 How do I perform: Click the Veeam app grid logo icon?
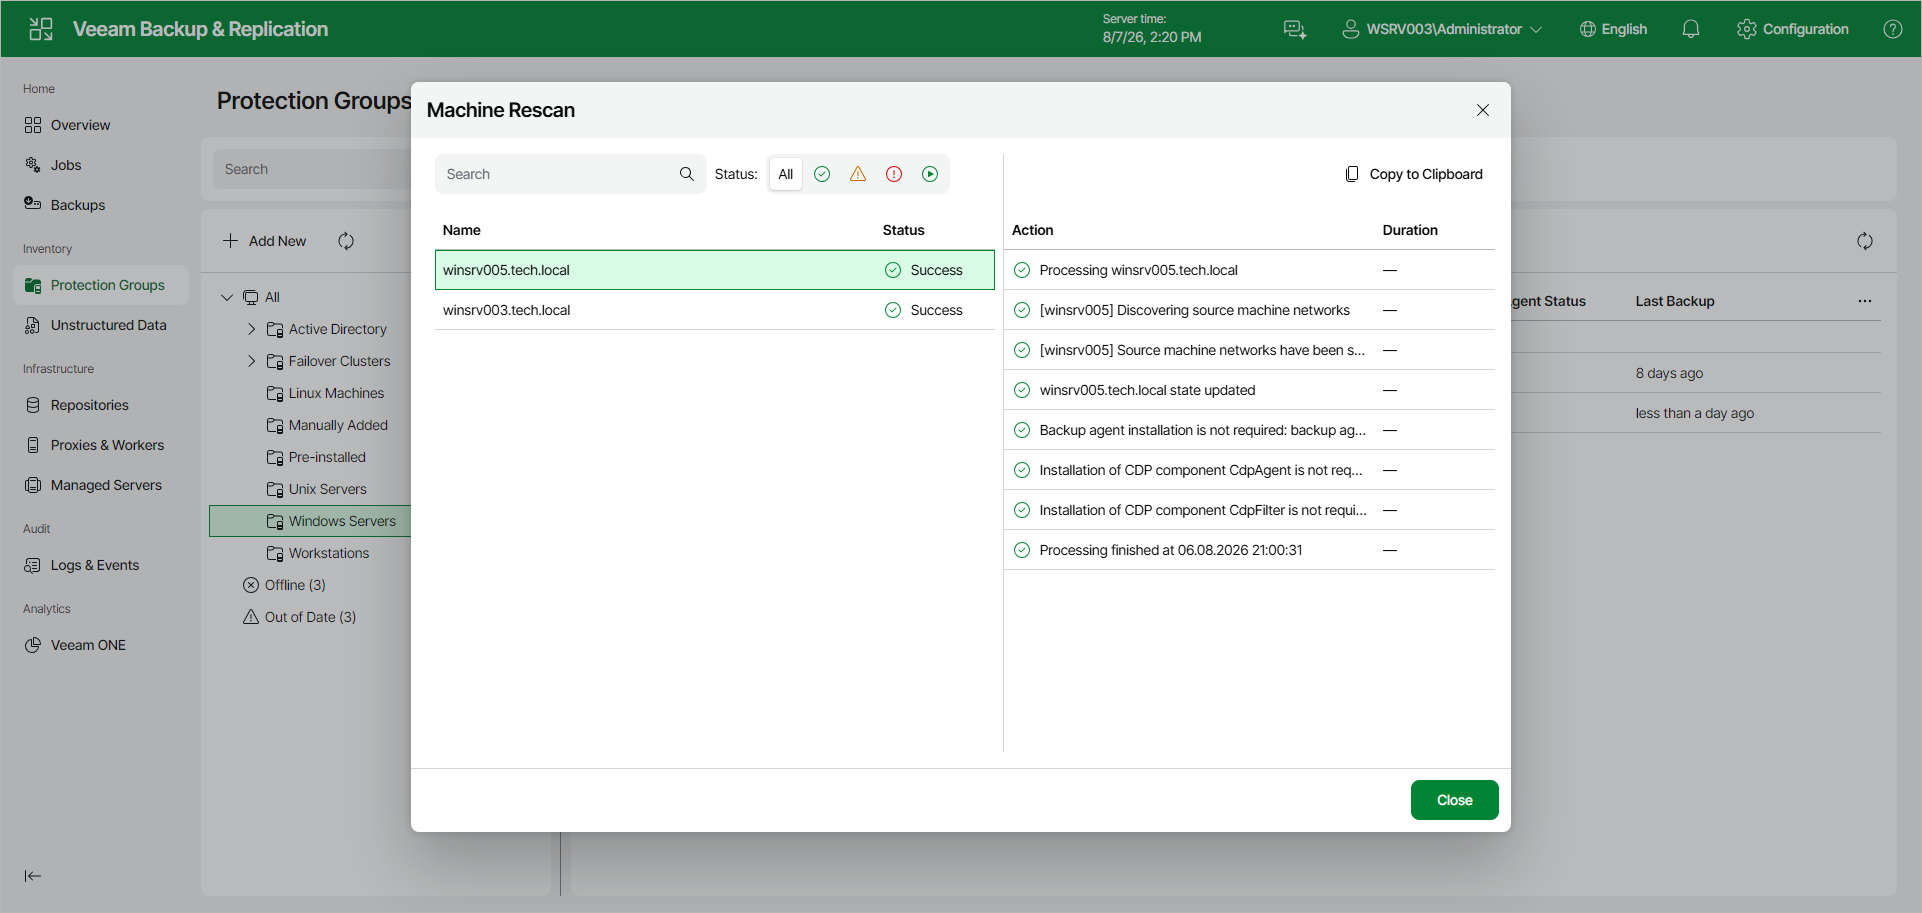41,29
